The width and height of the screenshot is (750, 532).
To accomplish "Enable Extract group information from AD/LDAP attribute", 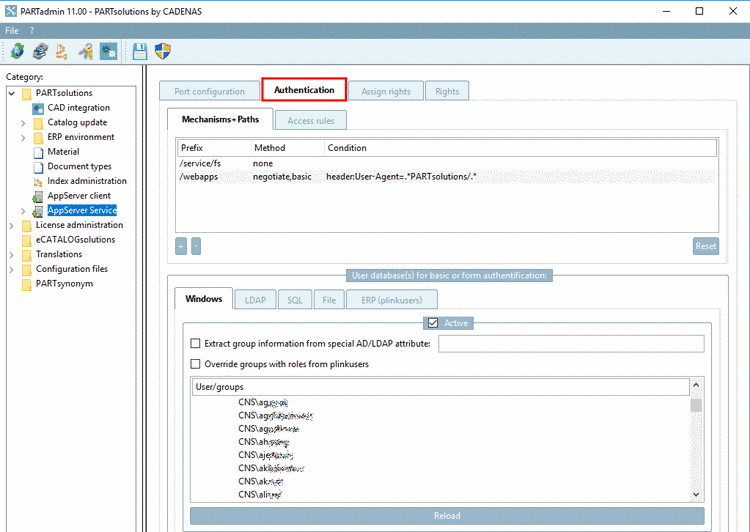I will 195,343.
